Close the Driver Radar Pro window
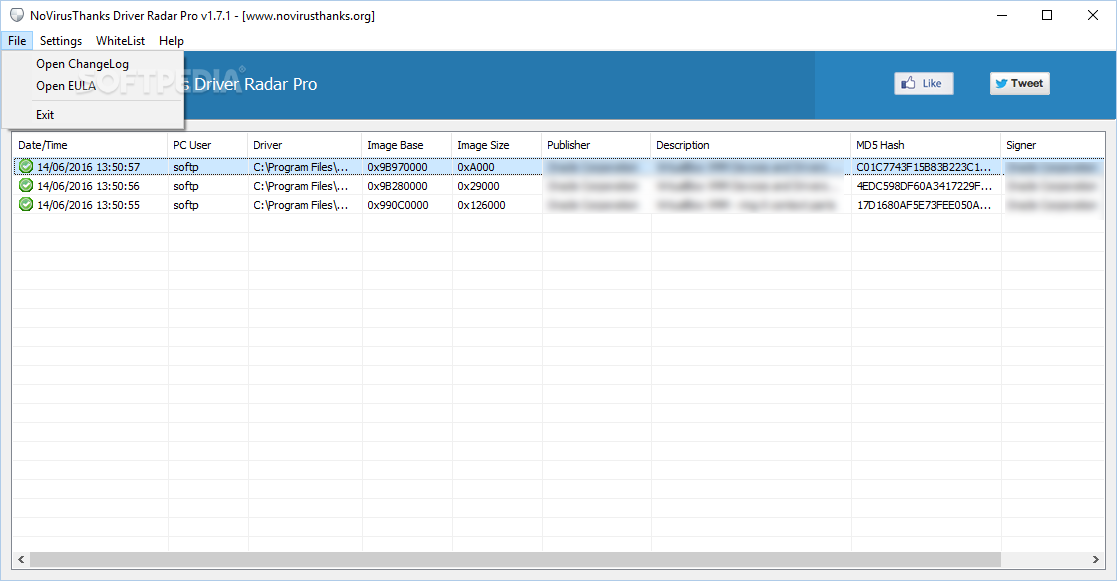Image resolution: width=1117 pixels, height=581 pixels. coord(1093,15)
